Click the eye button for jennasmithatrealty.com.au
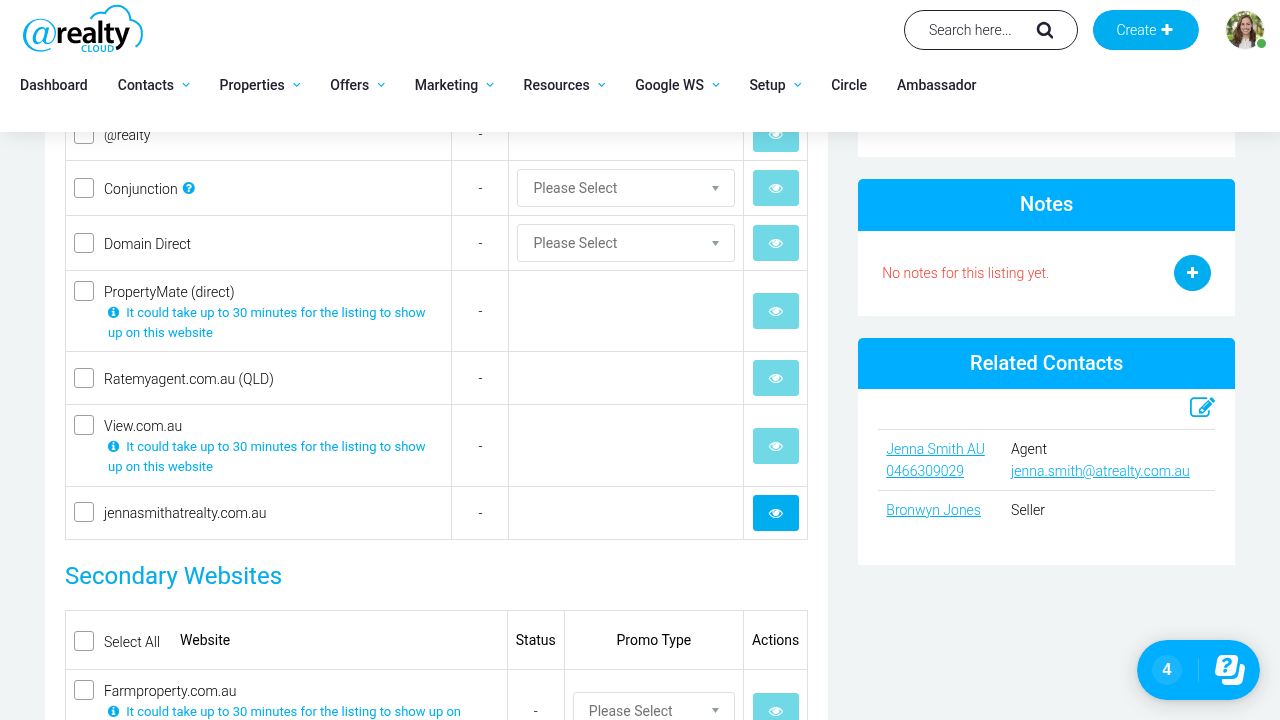1280x720 pixels. [x=776, y=513]
